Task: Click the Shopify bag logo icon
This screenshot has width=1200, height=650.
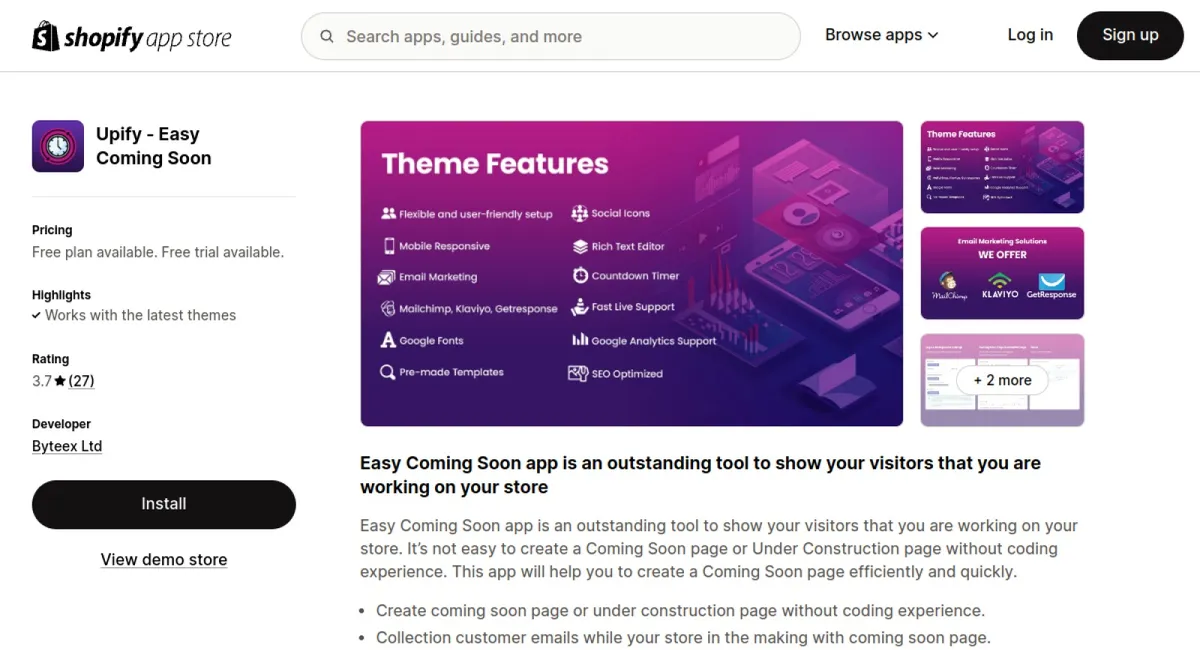Action: tap(46, 36)
